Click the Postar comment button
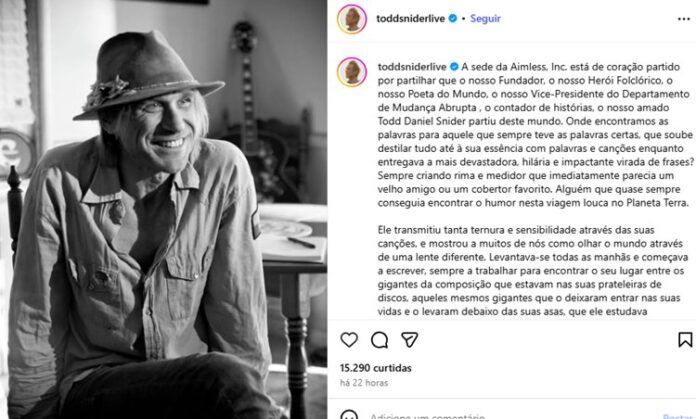696x419 pixels. [x=677, y=416]
